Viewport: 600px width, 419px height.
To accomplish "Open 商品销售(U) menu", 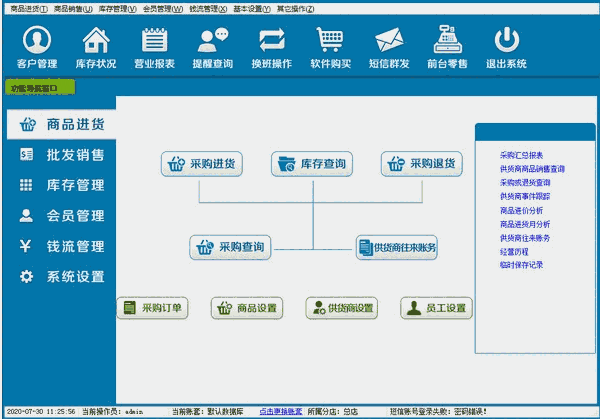I will 73,8.
